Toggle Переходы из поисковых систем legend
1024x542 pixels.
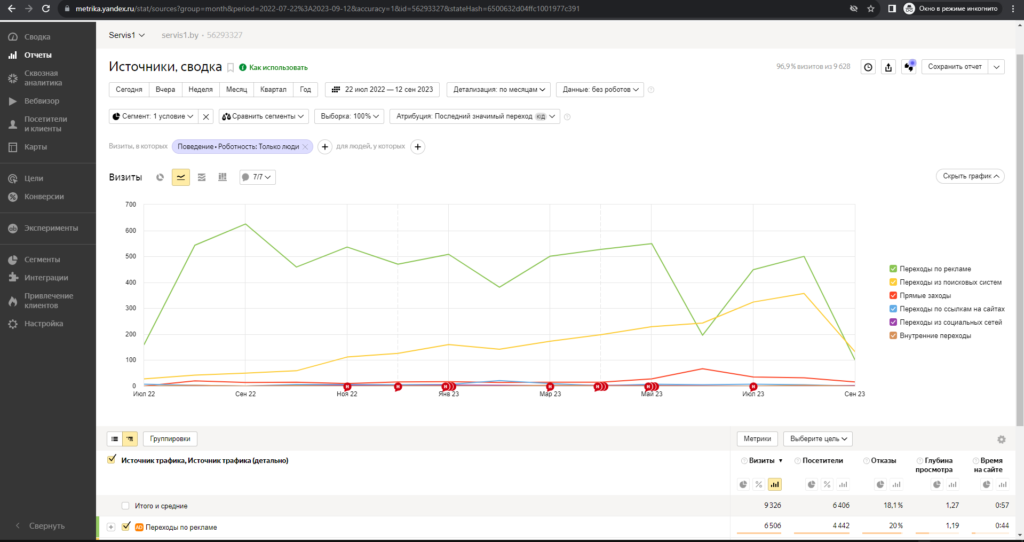(x=945, y=283)
